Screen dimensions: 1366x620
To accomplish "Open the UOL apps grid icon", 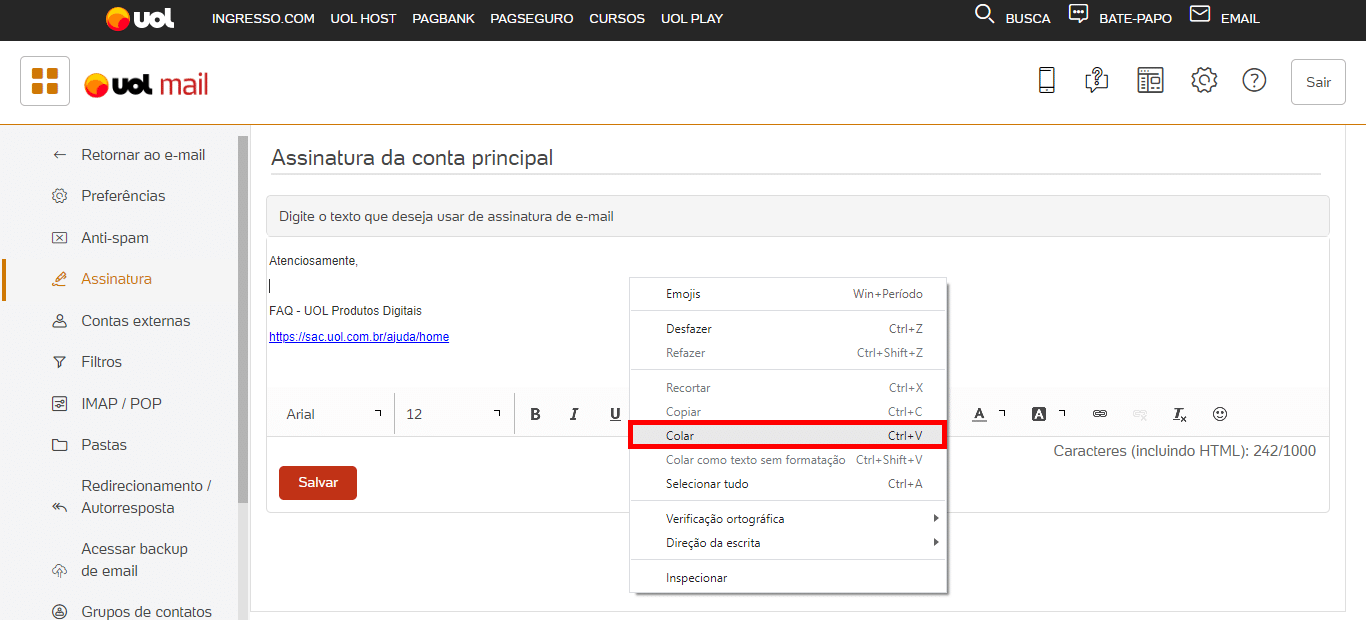I will (45, 81).
